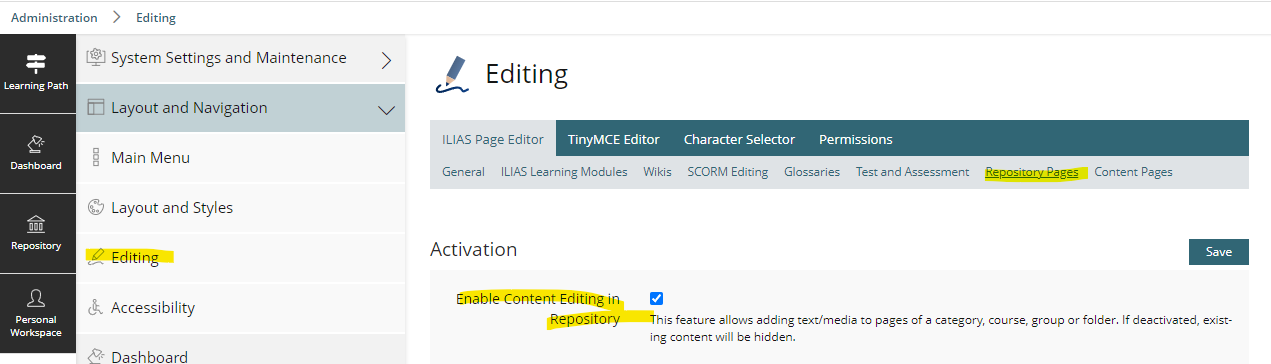This screenshot has width=1271, height=364.
Task: Collapse Layout and Navigation chevron
Action: (x=387, y=110)
